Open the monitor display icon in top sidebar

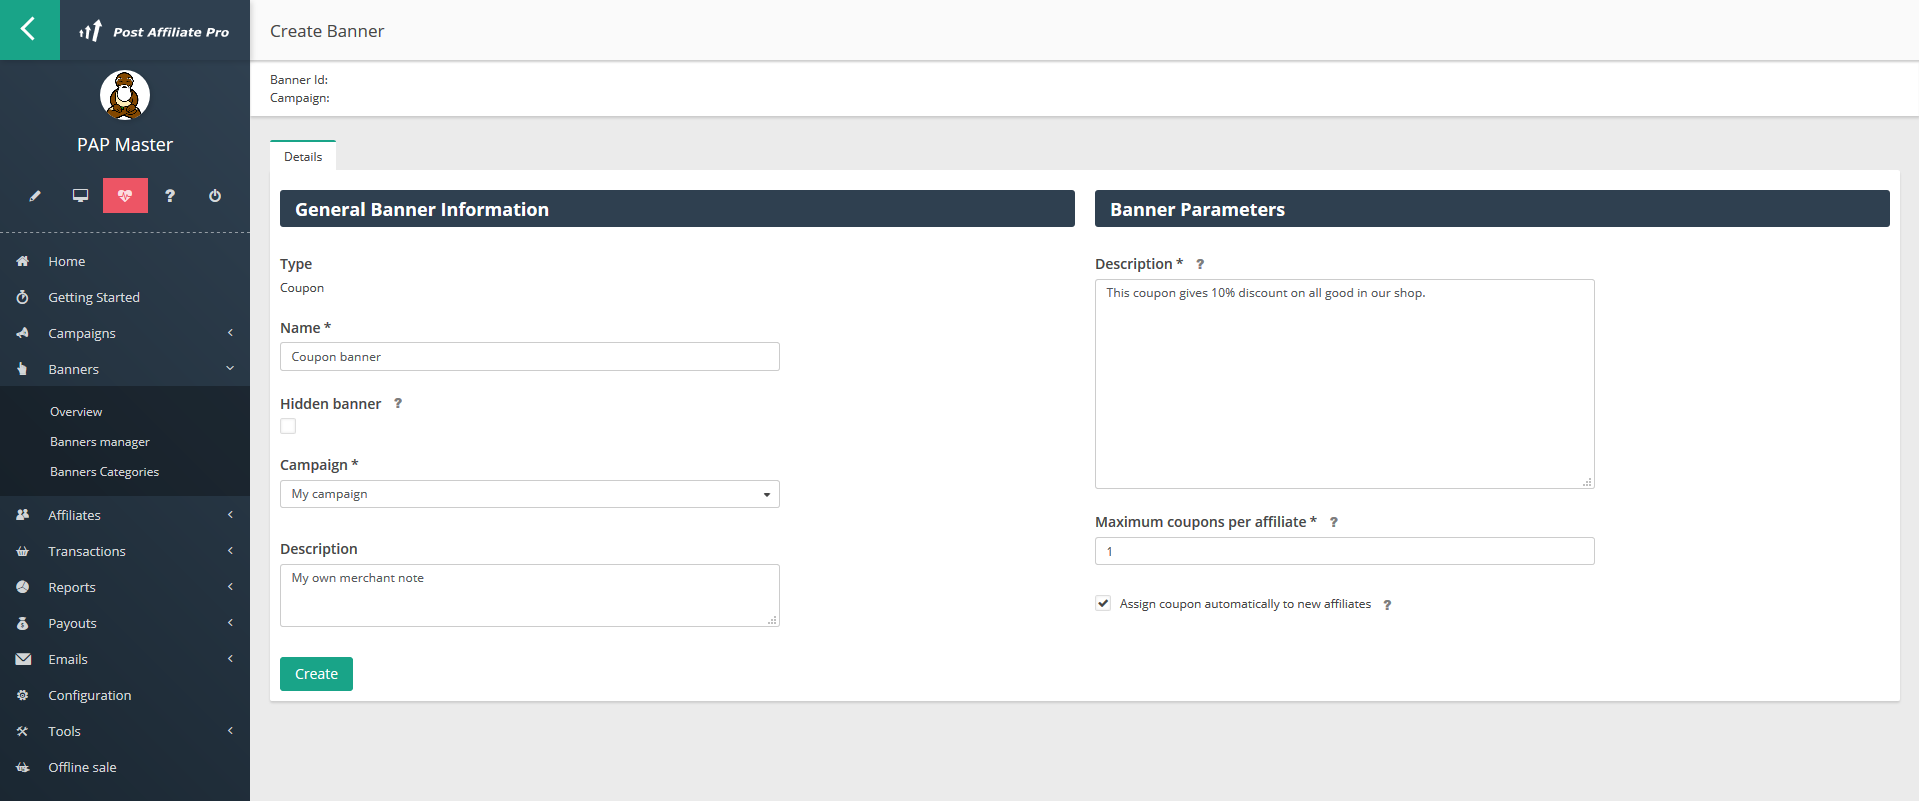80,195
